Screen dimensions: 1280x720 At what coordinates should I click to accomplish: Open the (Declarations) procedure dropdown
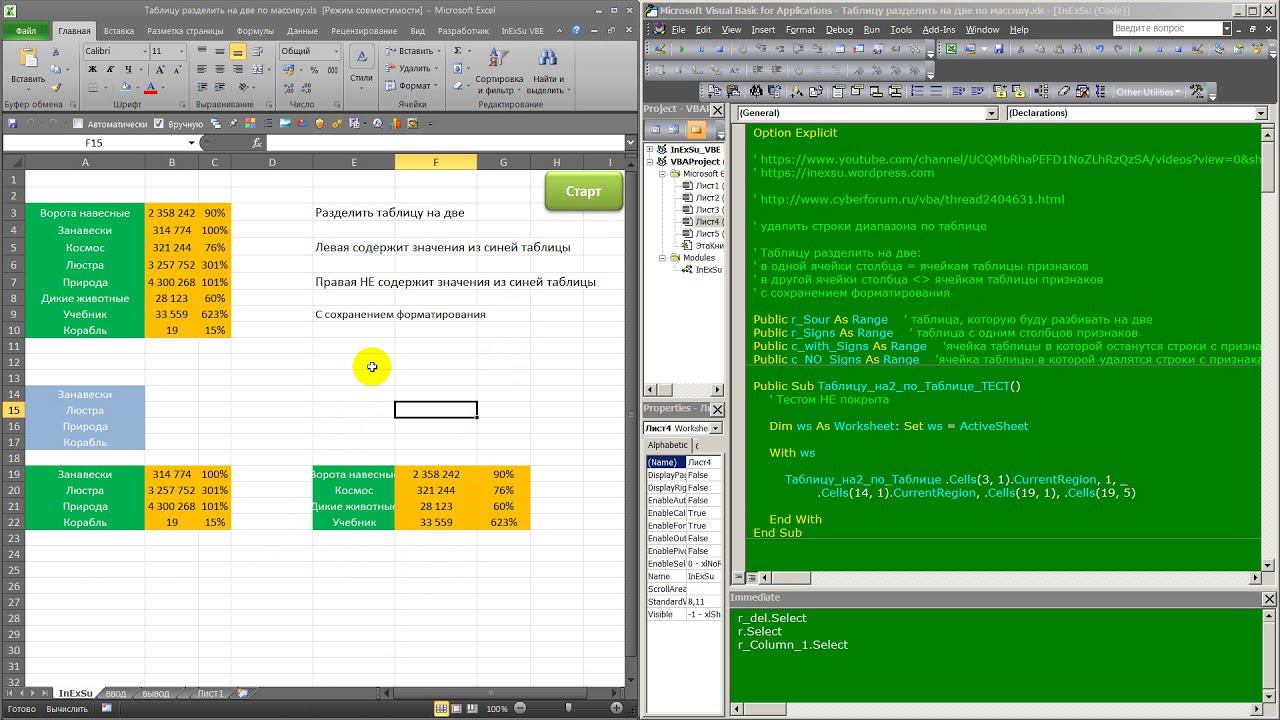pos(1259,113)
